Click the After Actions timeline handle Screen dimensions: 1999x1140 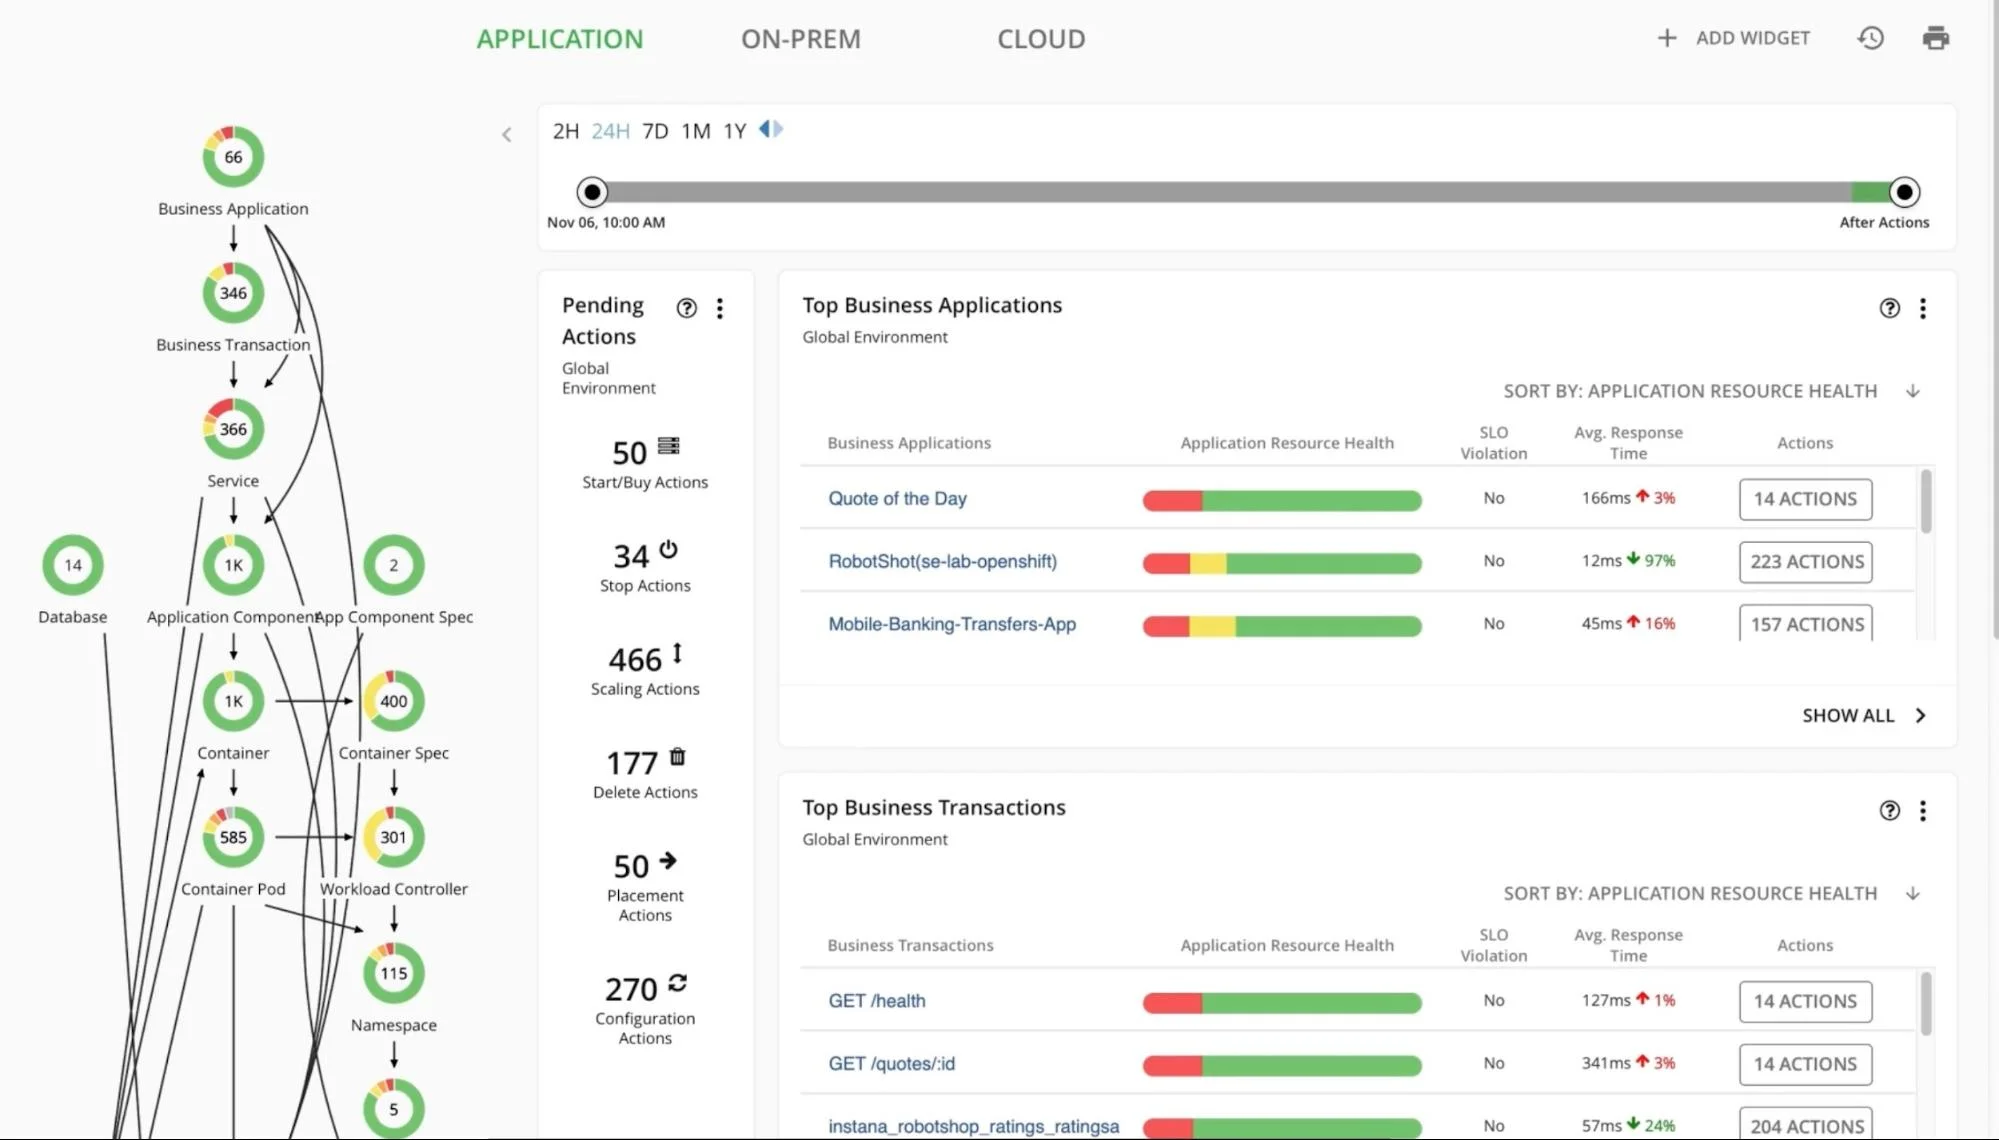click(x=1904, y=191)
